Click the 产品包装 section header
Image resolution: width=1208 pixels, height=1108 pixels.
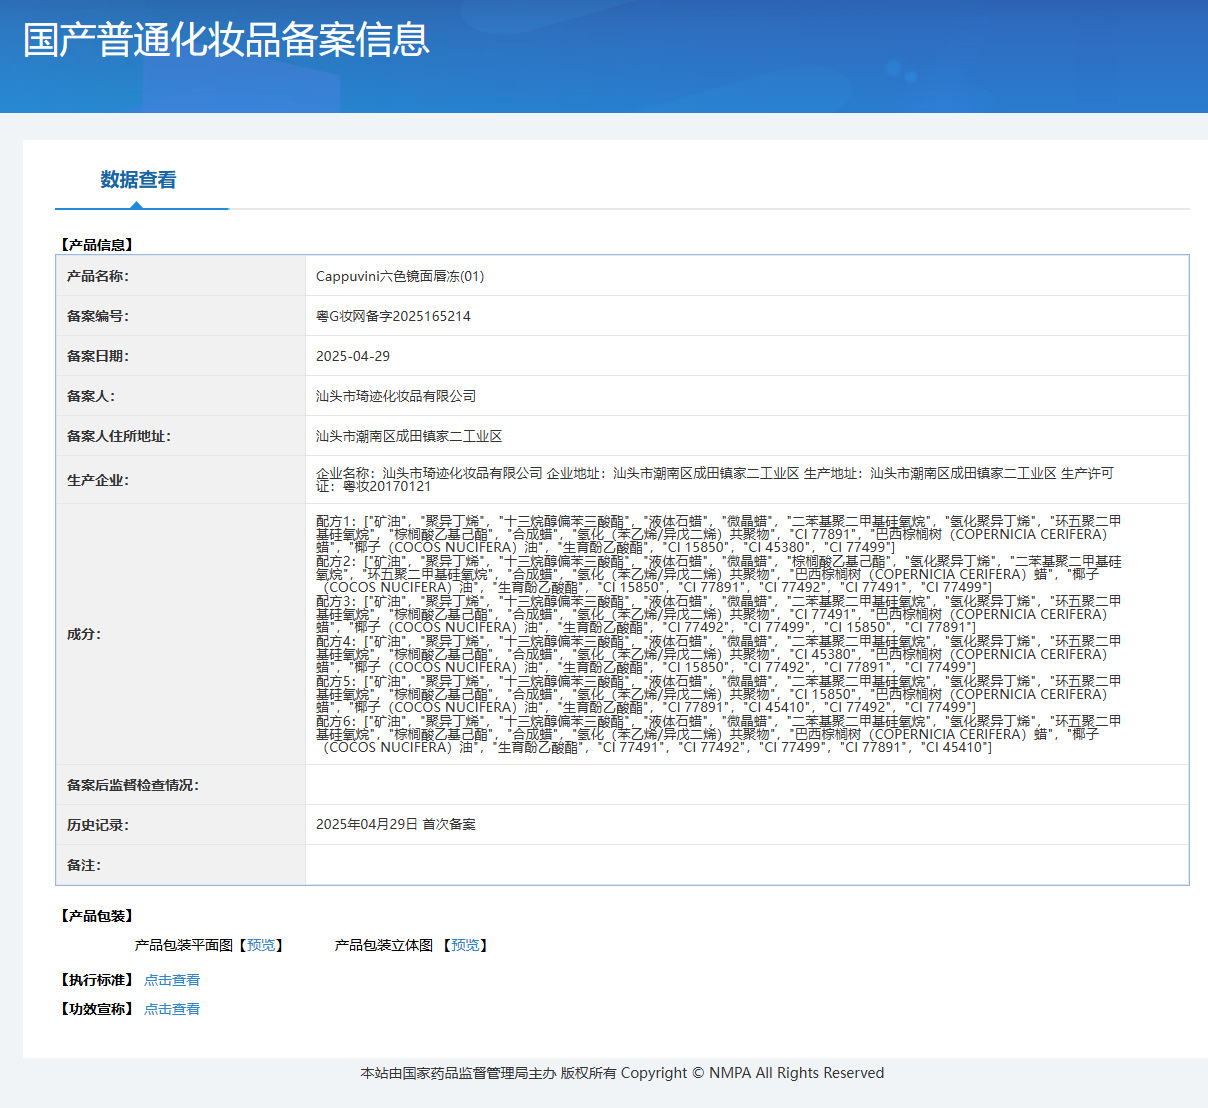click(96, 916)
